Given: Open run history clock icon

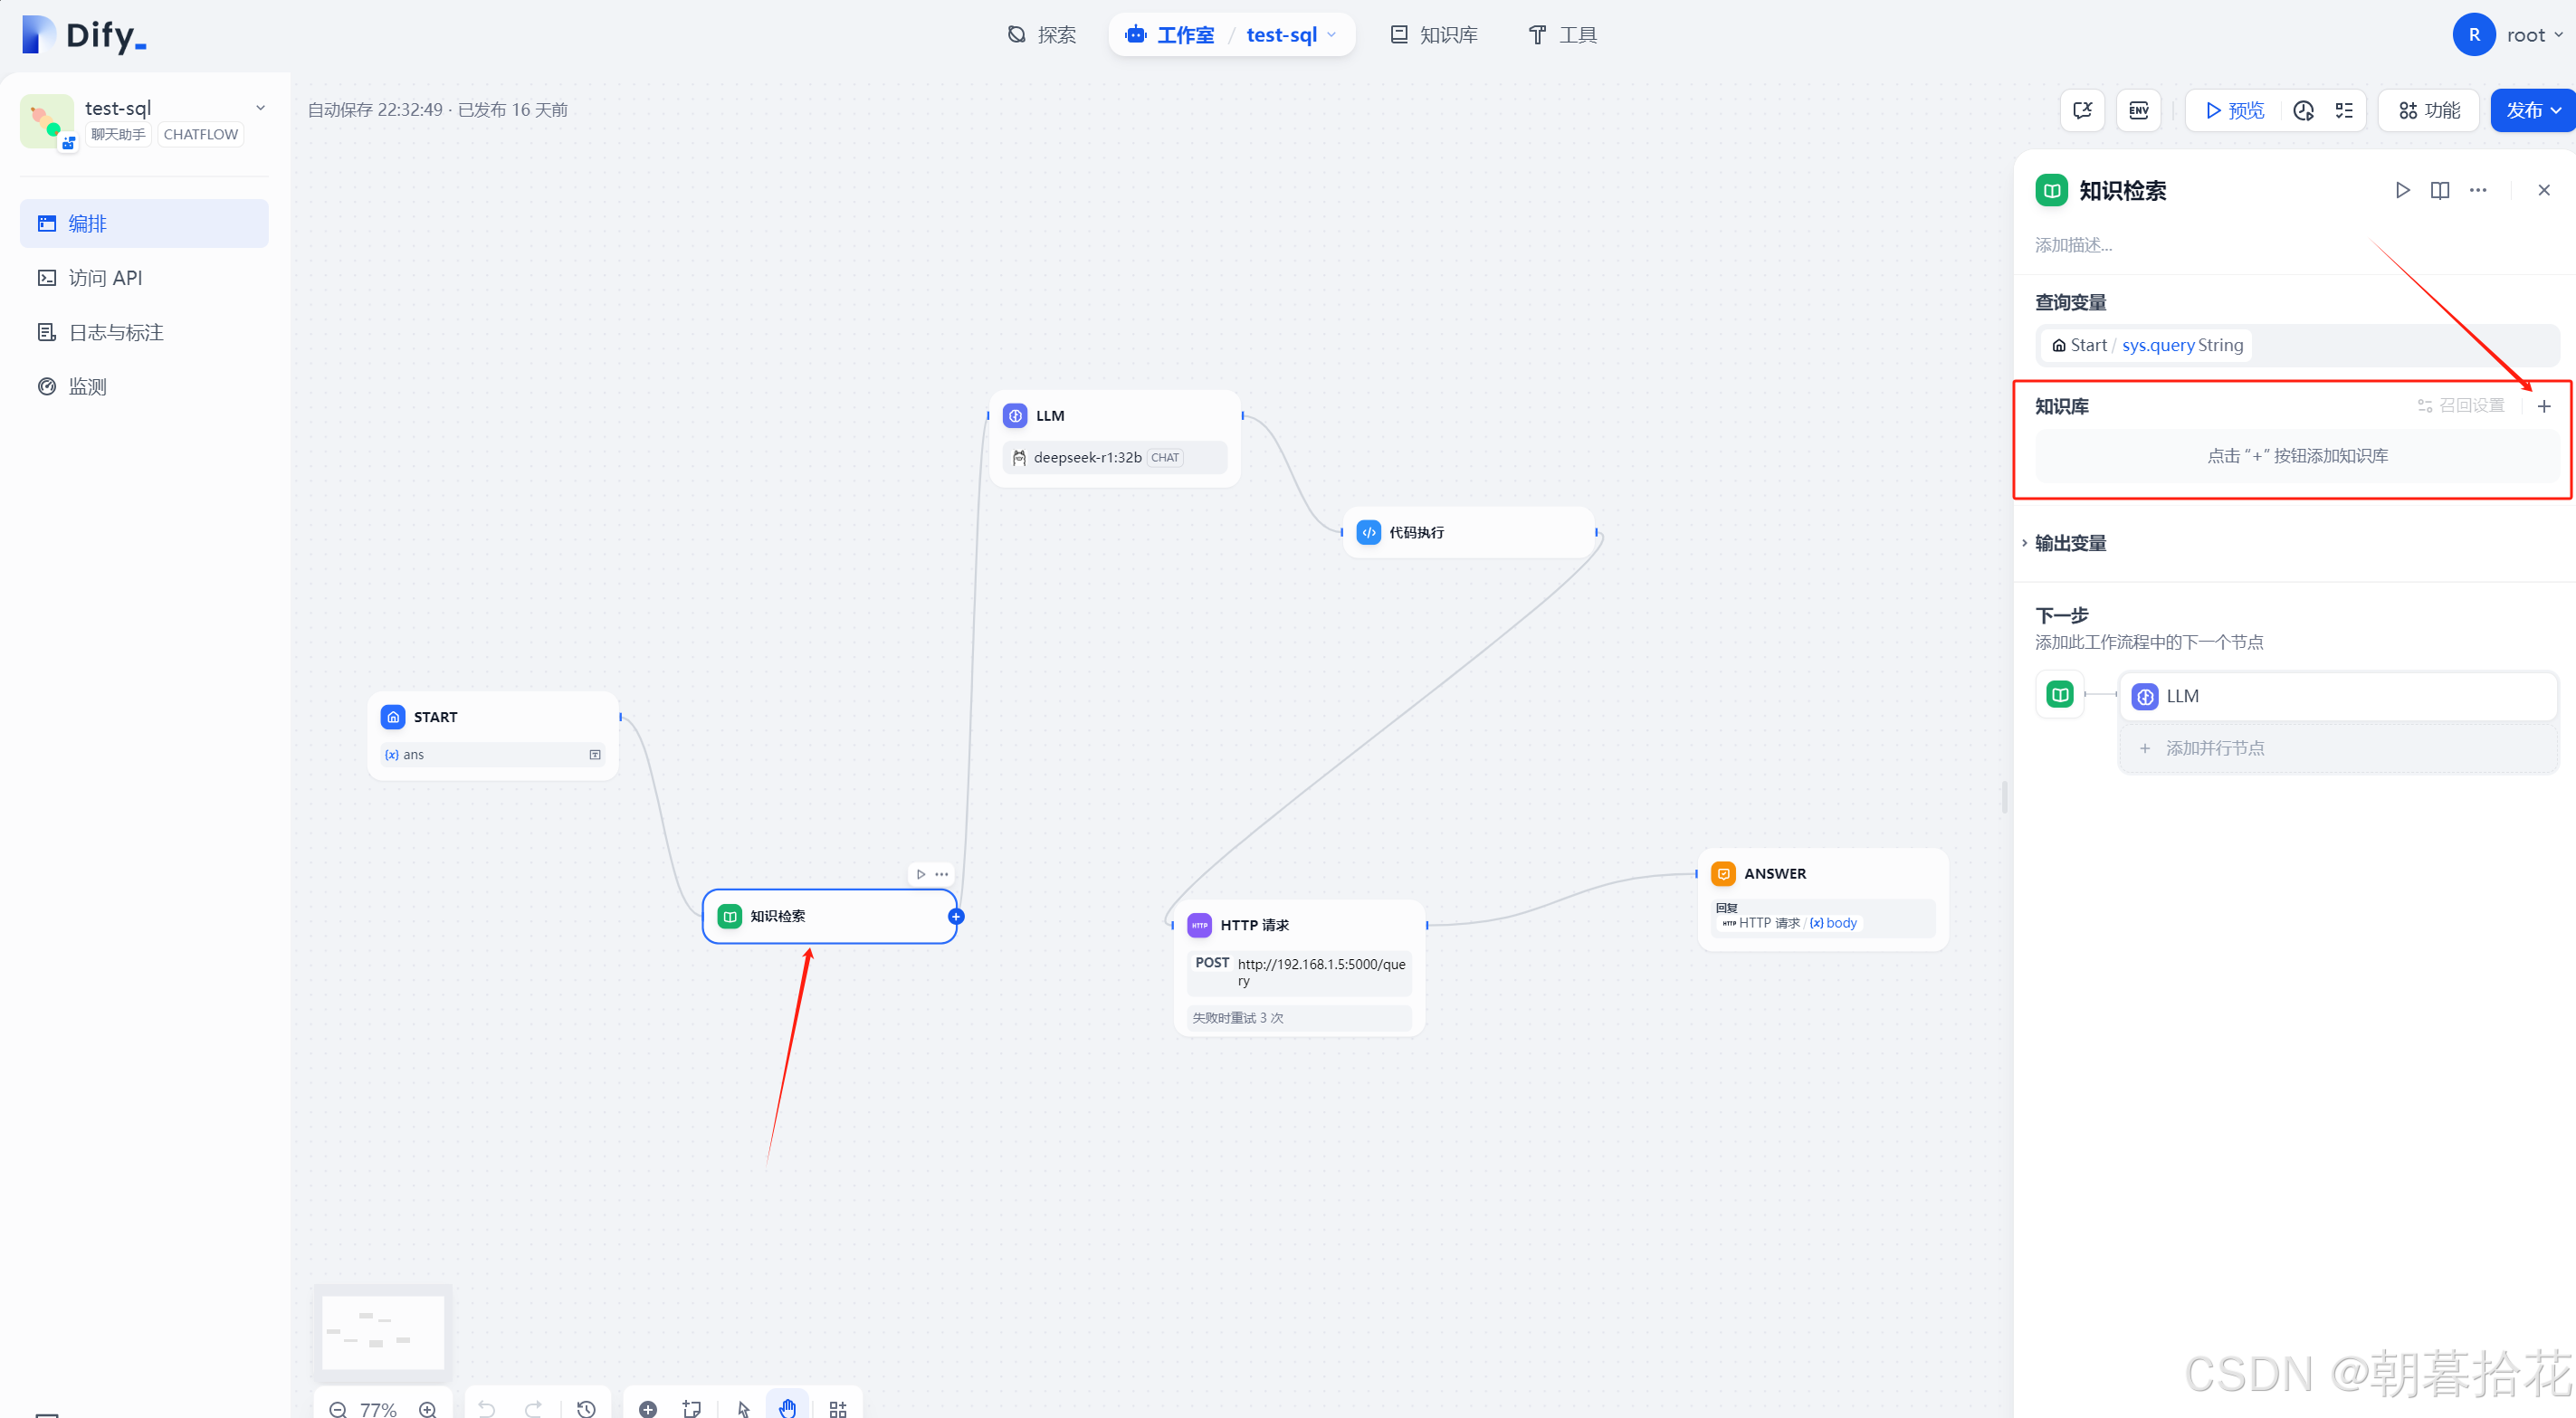Looking at the screenshot, I should coord(2303,110).
